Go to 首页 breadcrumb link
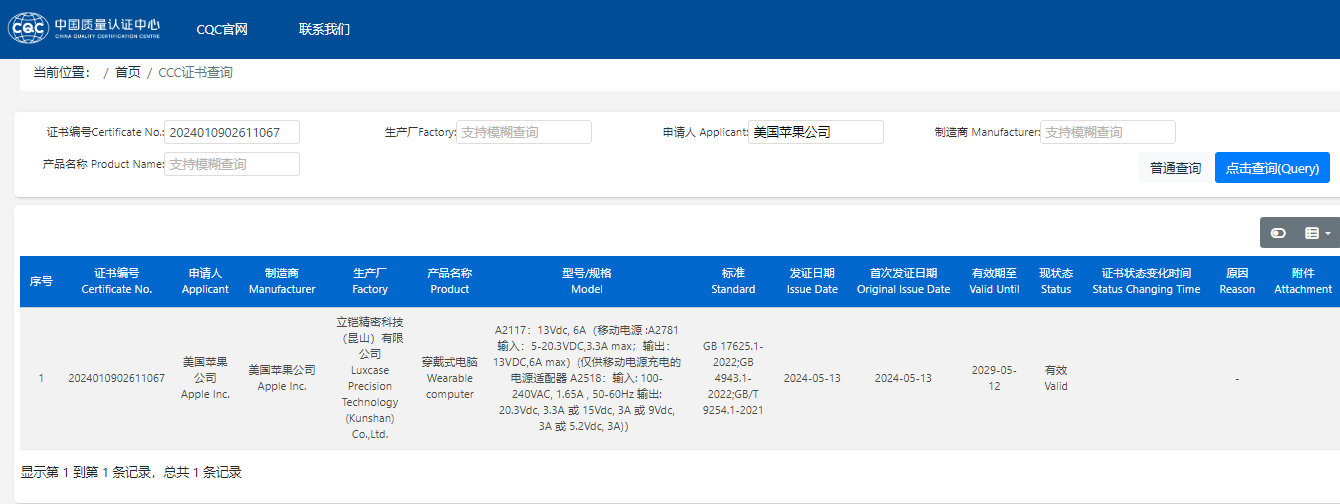 128,72
